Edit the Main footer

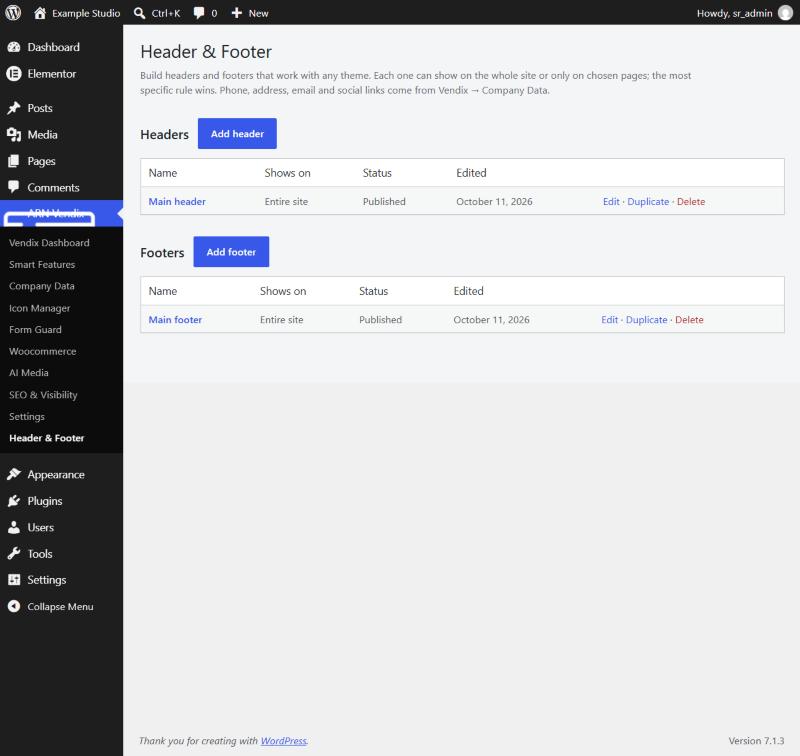coord(609,320)
